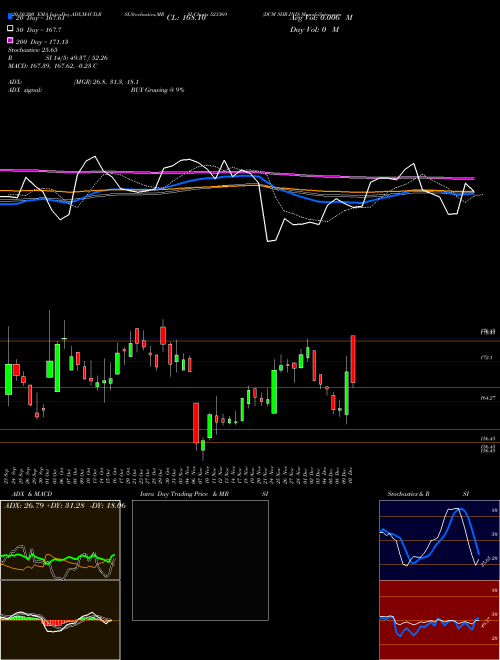
Task: Click the 'BUY Growing @ 9%' signal text
Action: pos(157,90)
